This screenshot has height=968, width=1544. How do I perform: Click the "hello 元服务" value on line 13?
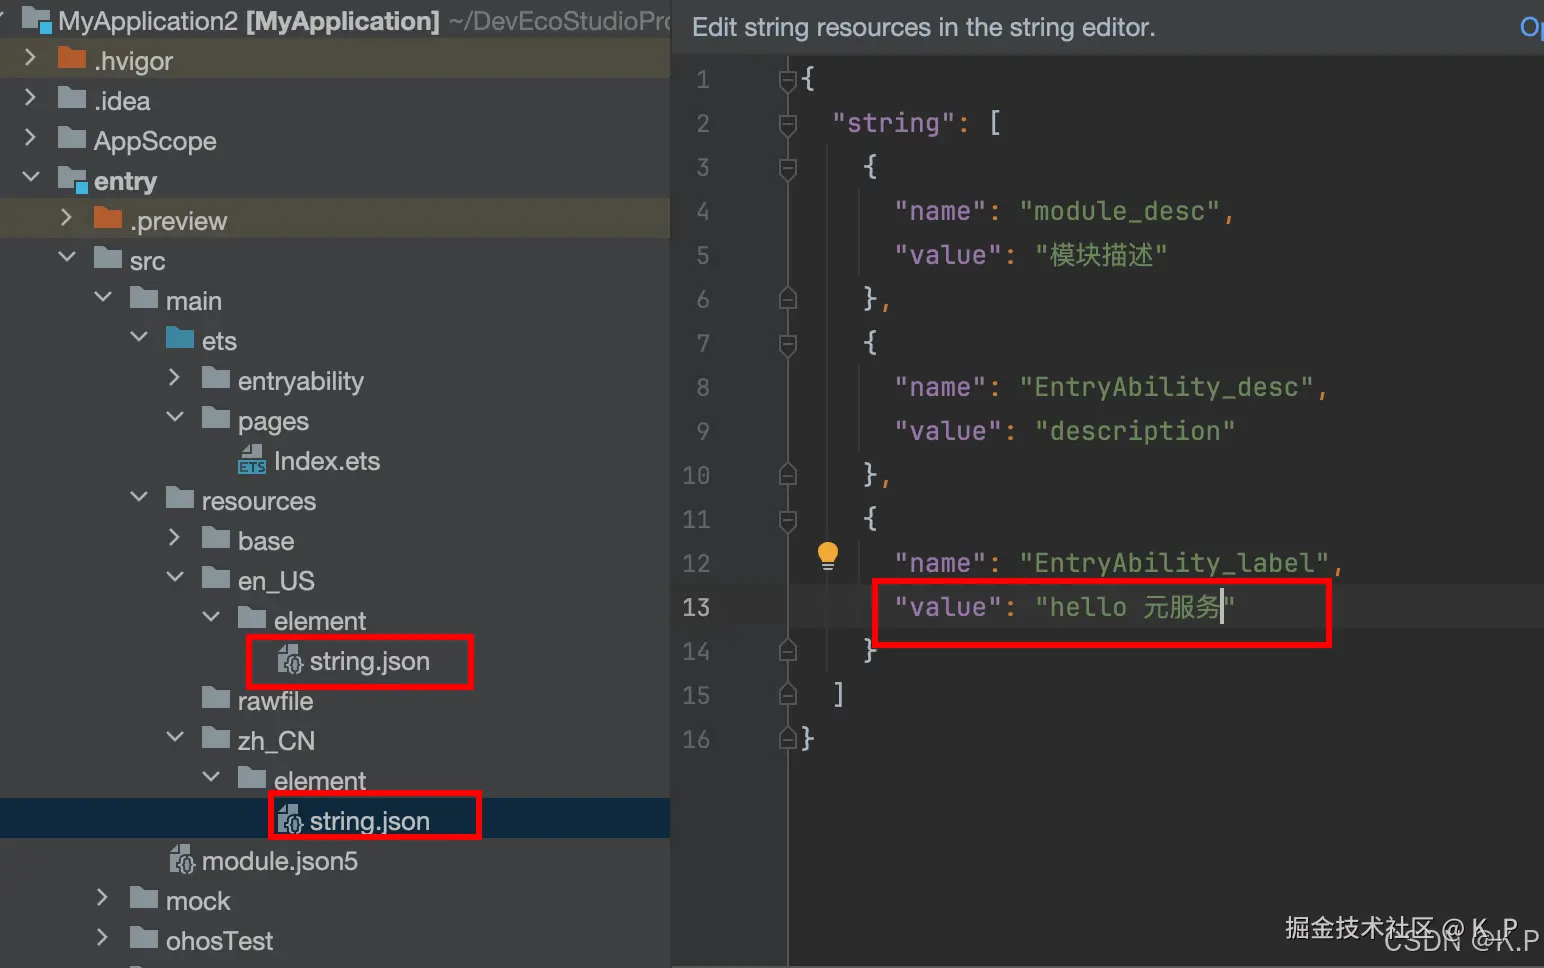coord(1134,607)
